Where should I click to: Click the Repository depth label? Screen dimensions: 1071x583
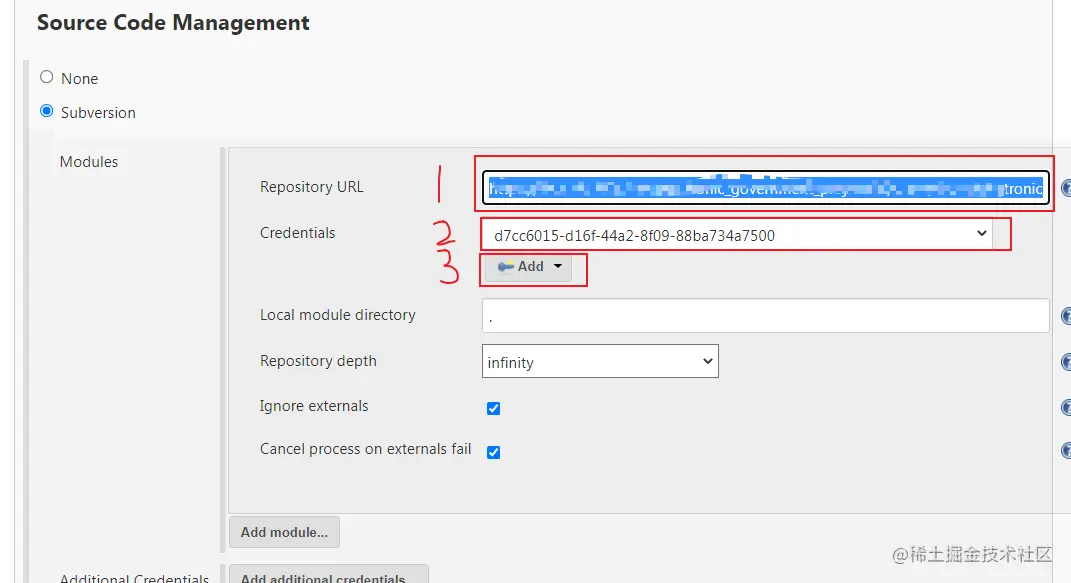[x=318, y=361]
